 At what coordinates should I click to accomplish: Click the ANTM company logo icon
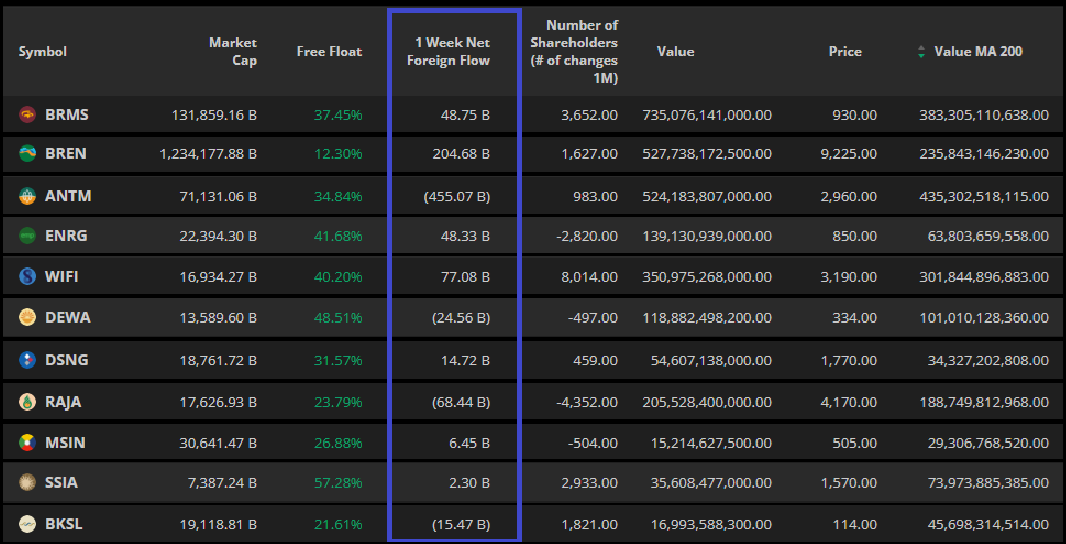click(x=28, y=196)
